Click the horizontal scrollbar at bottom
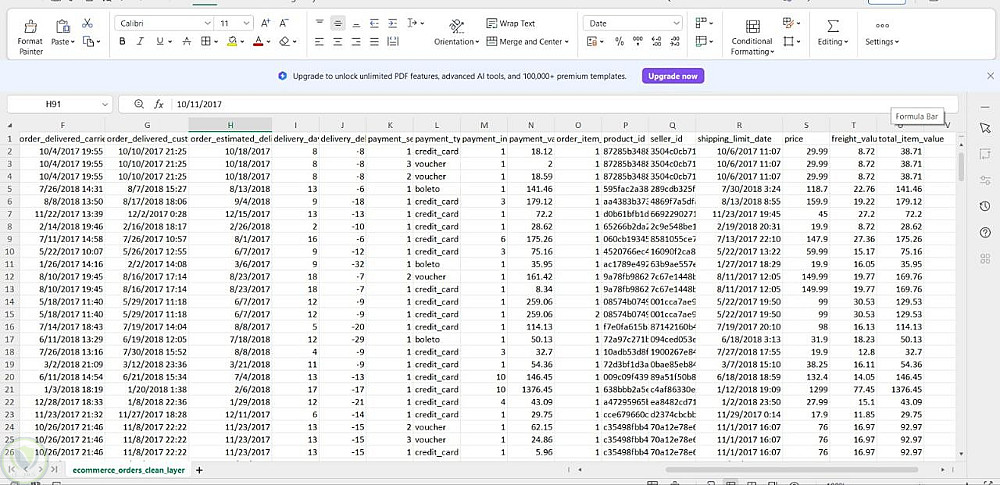1000x485 pixels. [x=791, y=470]
